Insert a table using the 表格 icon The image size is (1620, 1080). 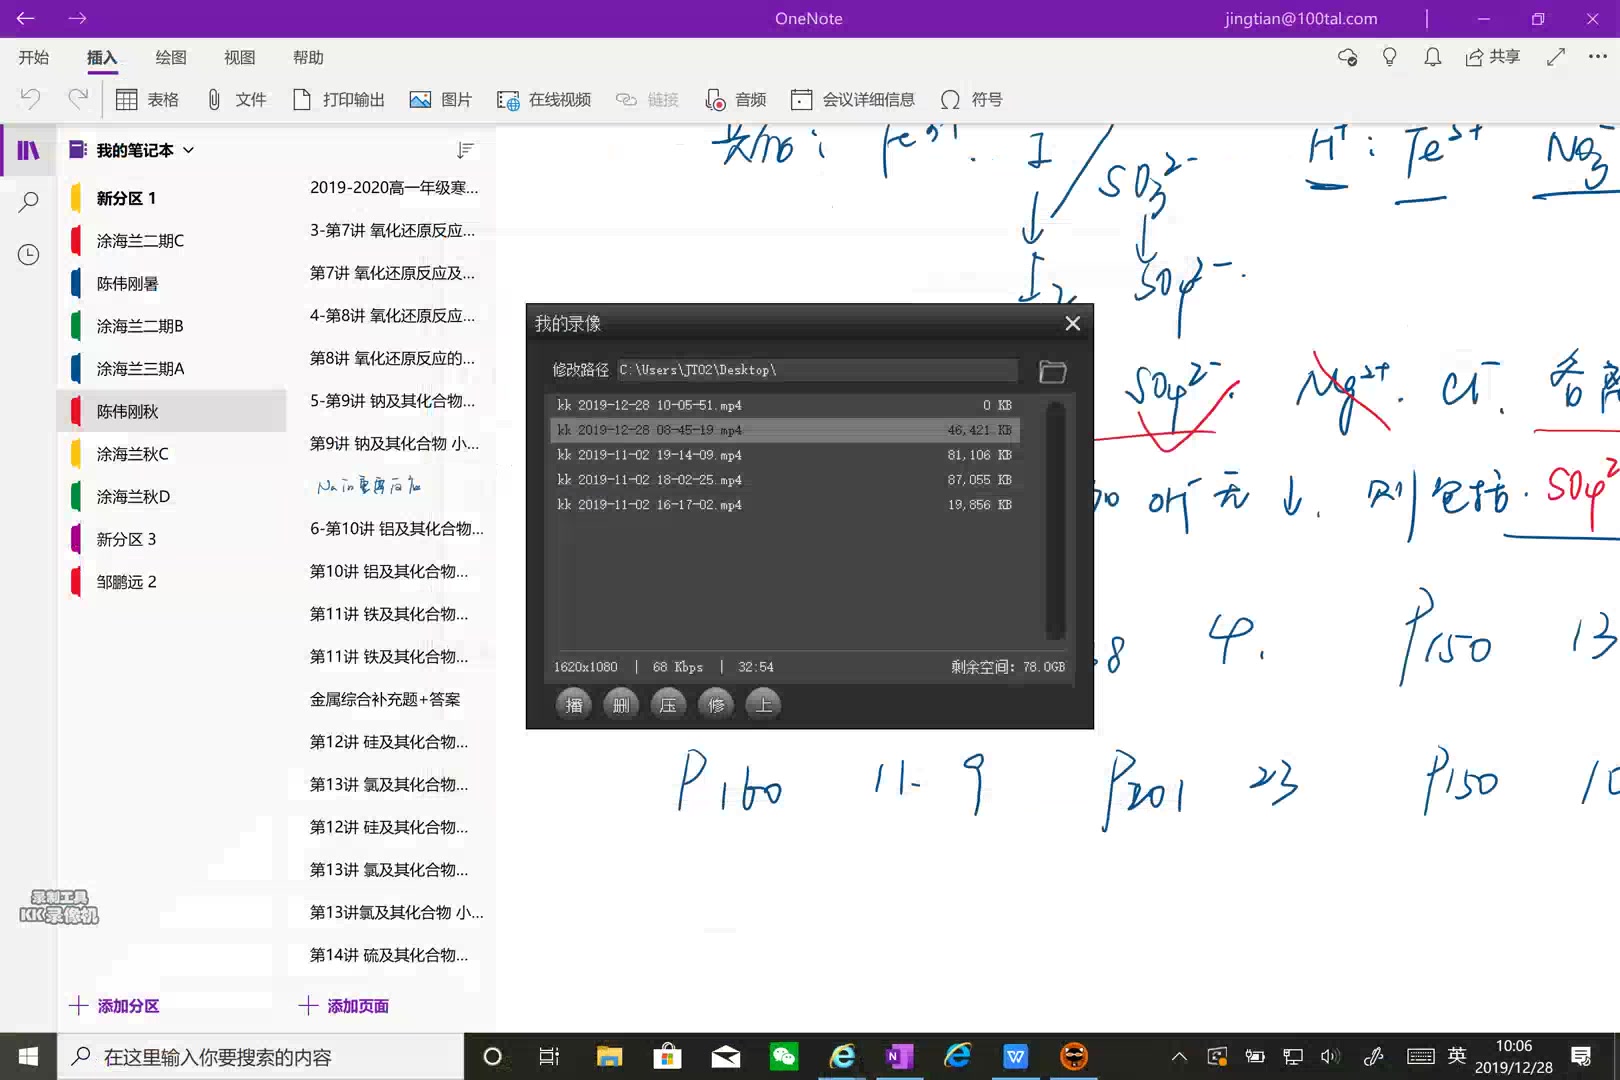point(127,99)
